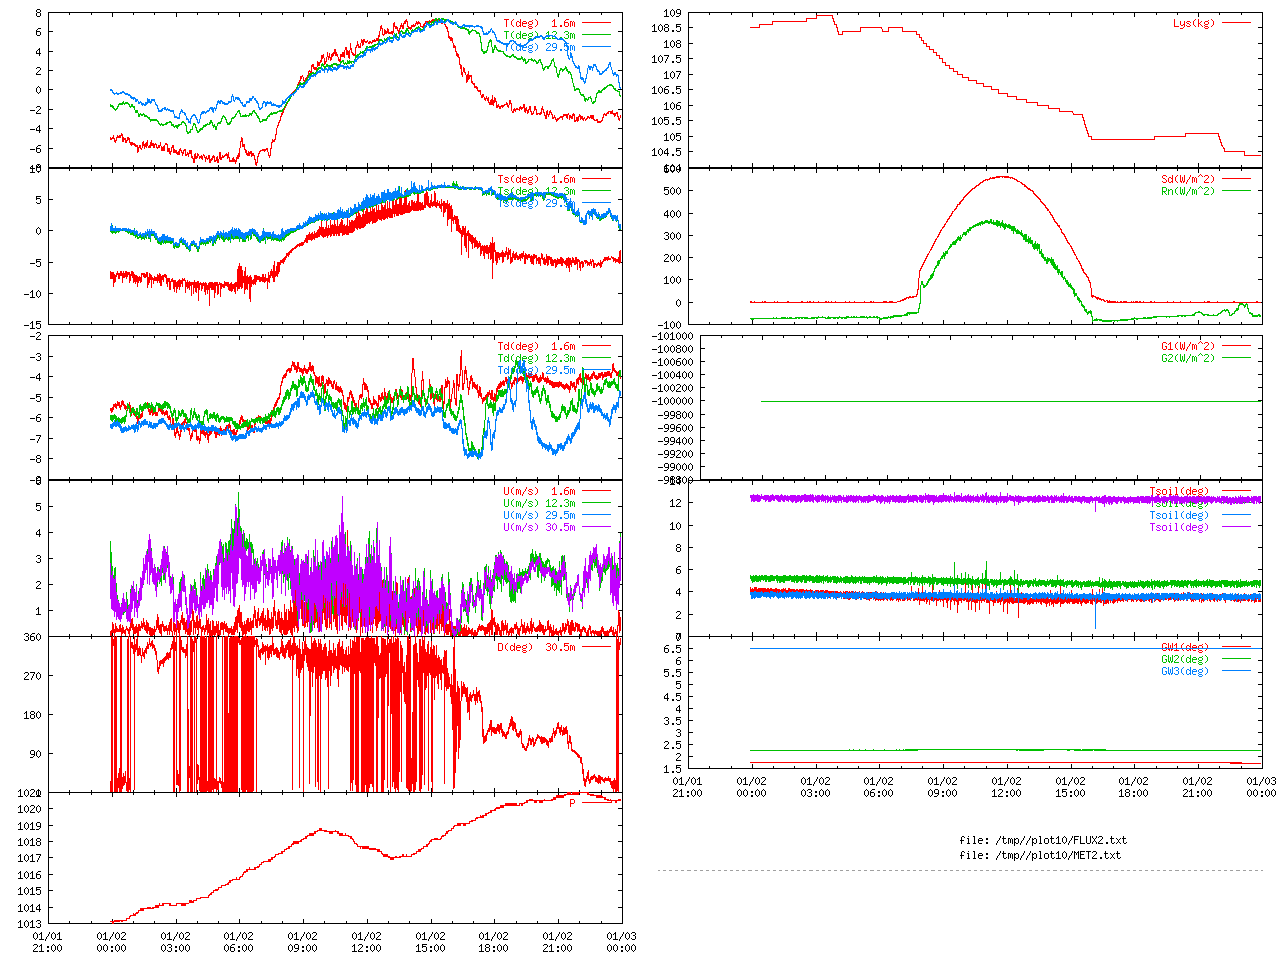This screenshot has height=960, width=1280.
Task: Click the green Rn(W/m^2) legend line
Action: click(1236, 191)
